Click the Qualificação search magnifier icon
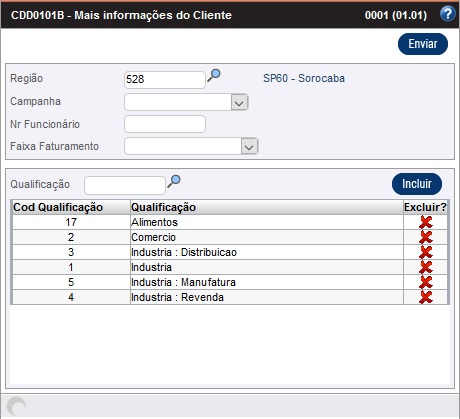 pyautogui.click(x=174, y=181)
